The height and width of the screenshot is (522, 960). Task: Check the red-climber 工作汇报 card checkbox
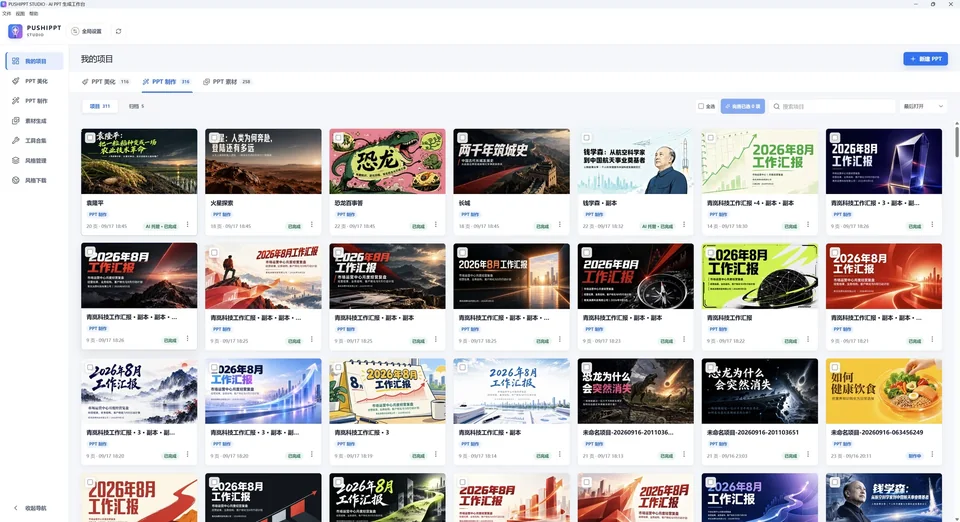pos(214,252)
